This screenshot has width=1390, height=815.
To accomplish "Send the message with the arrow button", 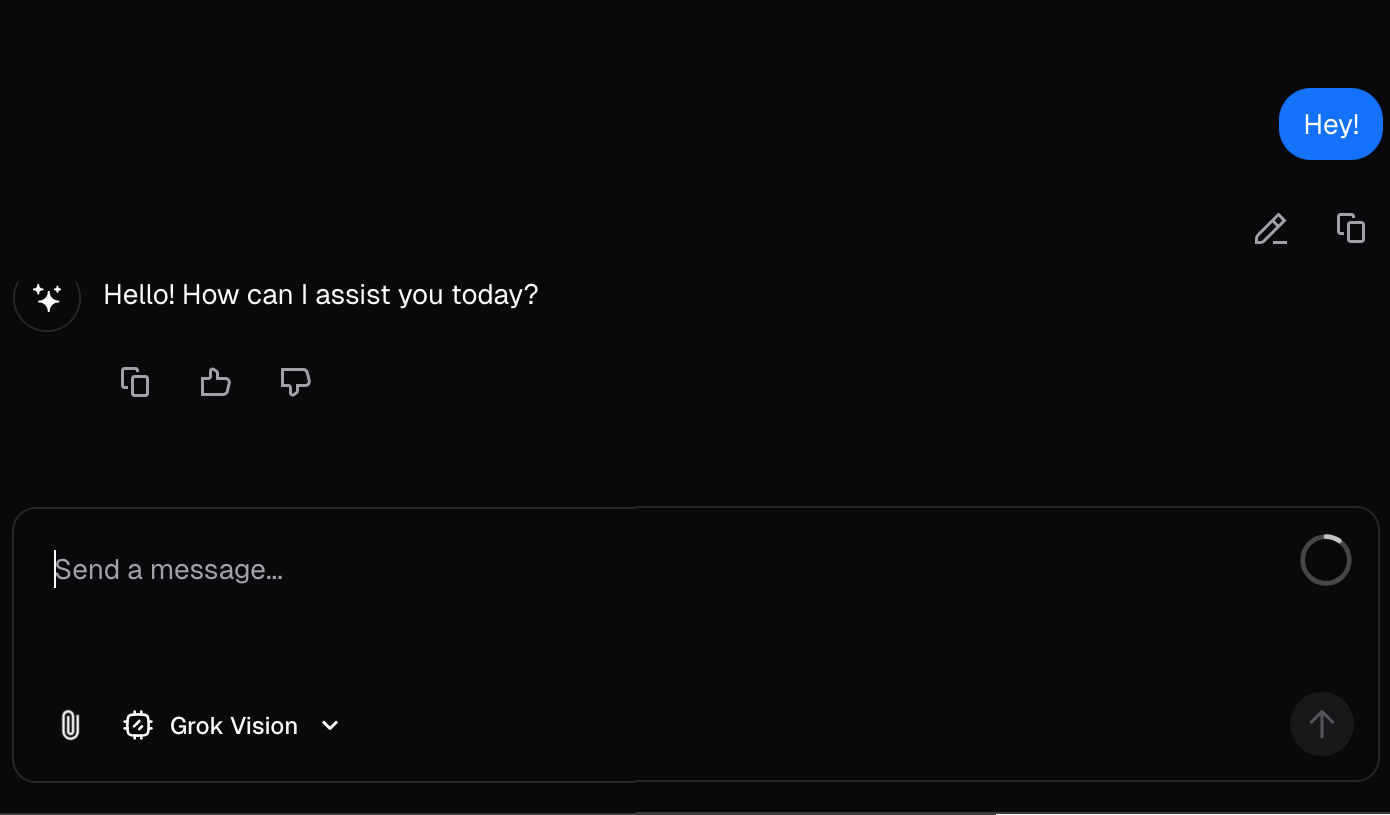I will pyautogui.click(x=1321, y=724).
